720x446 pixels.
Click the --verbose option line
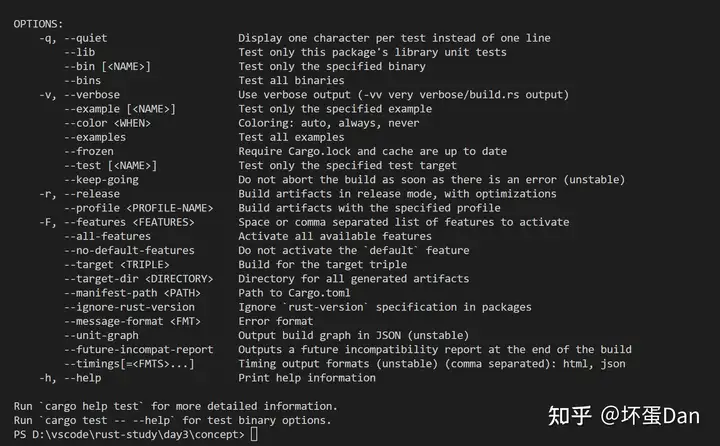[x=79, y=95]
